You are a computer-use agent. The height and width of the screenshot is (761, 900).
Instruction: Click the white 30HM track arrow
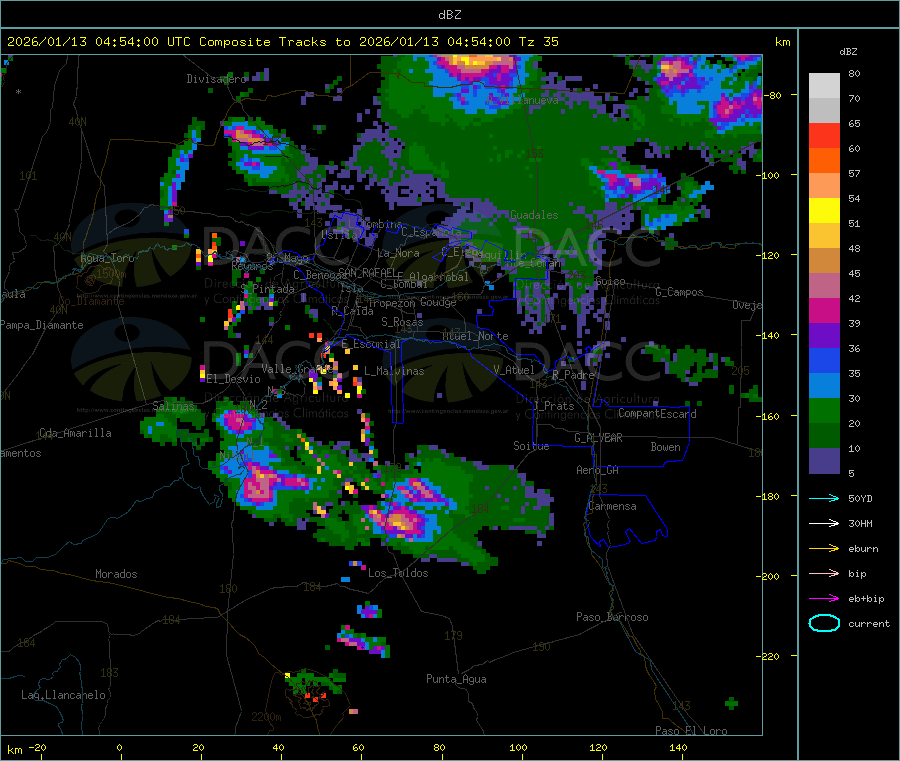[x=824, y=523]
